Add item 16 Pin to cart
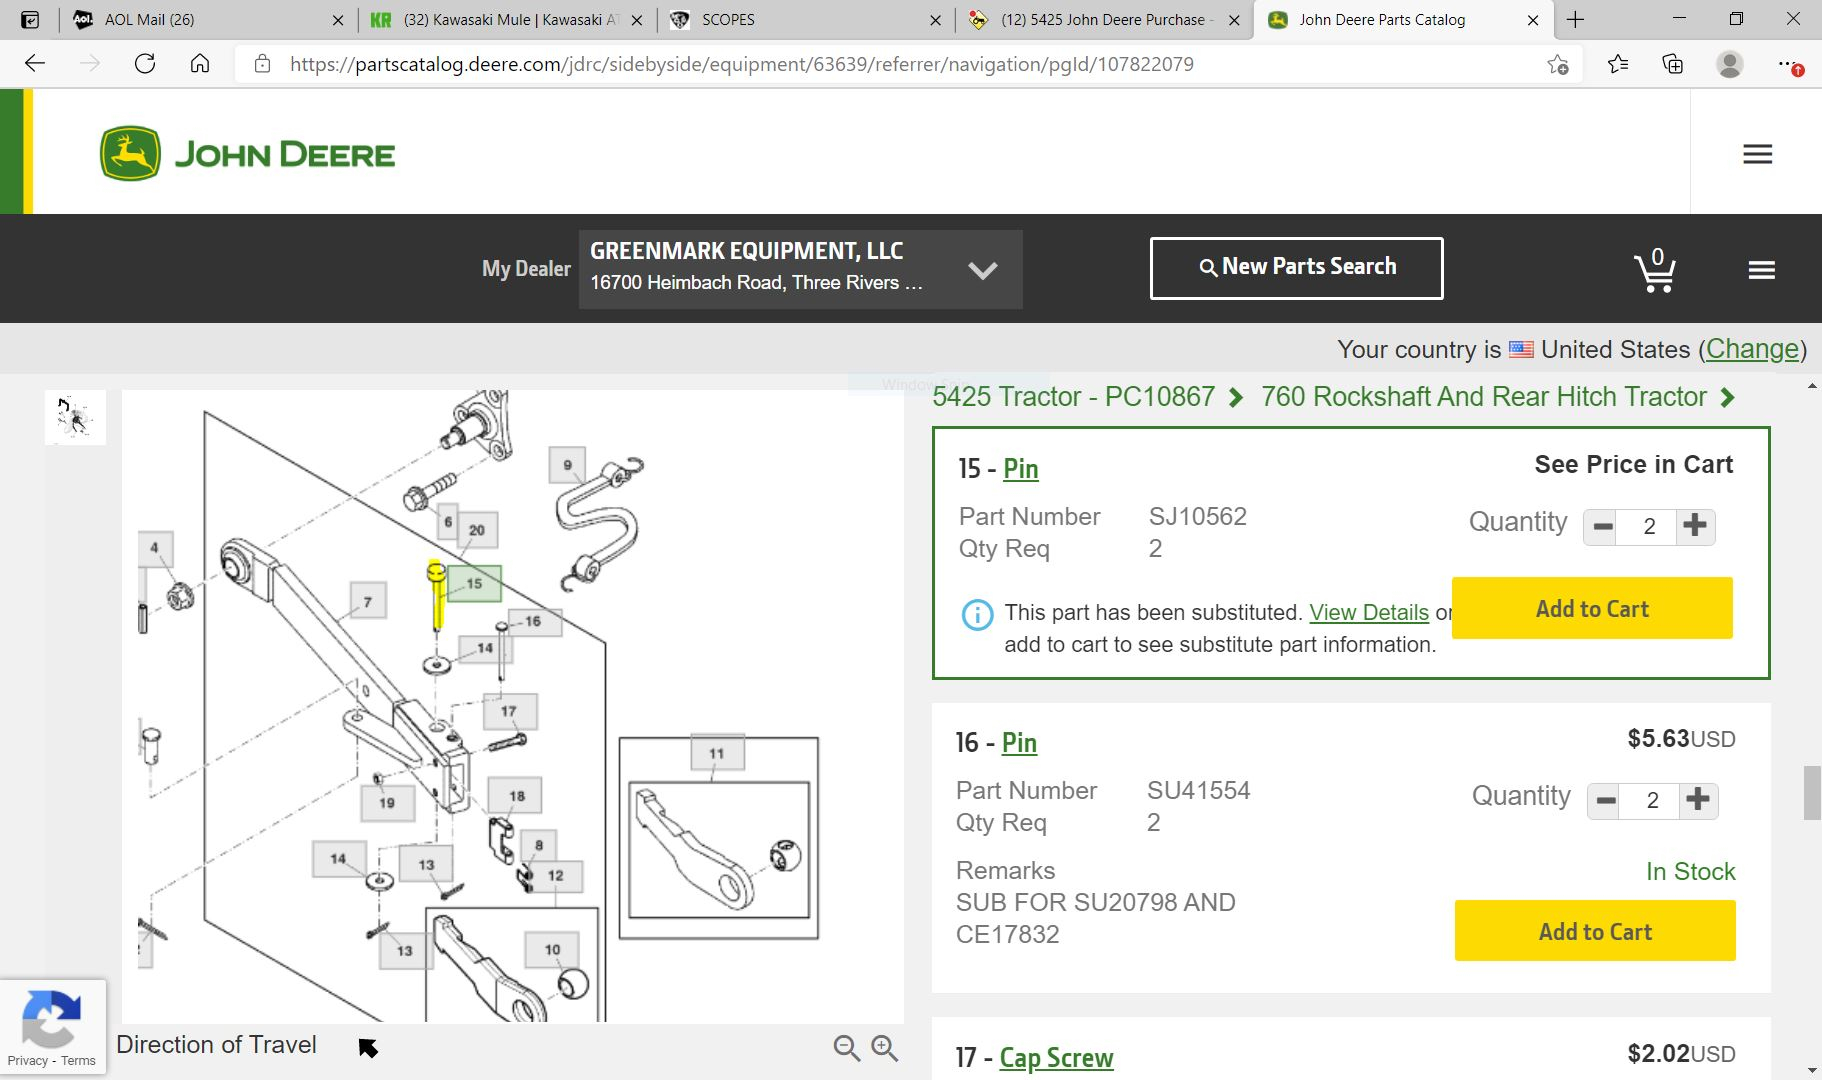Image resolution: width=1822 pixels, height=1080 pixels. pyautogui.click(x=1595, y=931)
